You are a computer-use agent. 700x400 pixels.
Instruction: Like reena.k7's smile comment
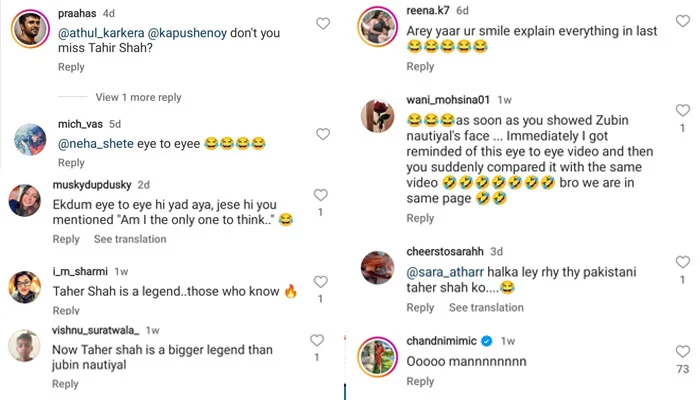(x=682, y=23)
